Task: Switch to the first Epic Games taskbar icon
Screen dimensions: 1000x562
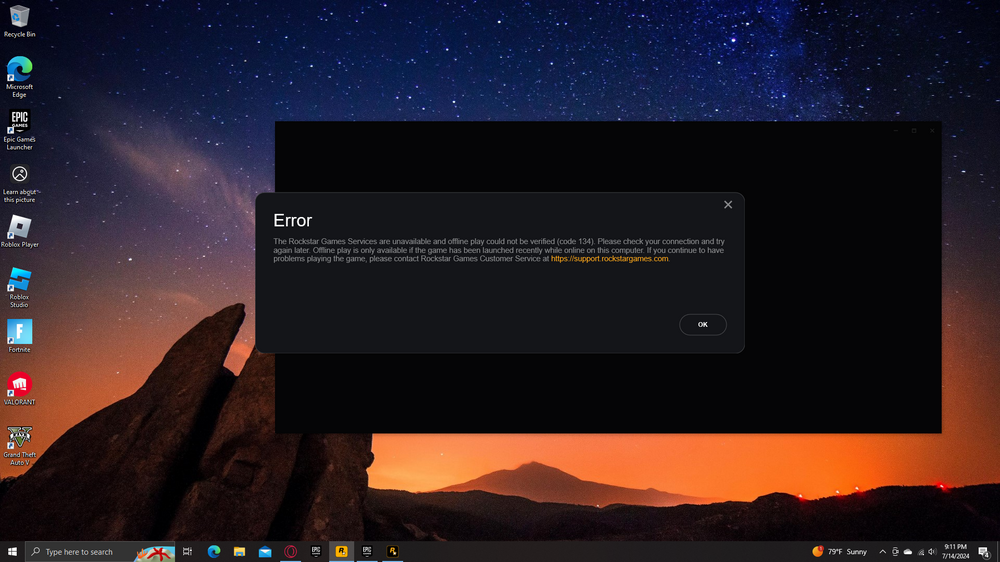Action: [316, 552]
